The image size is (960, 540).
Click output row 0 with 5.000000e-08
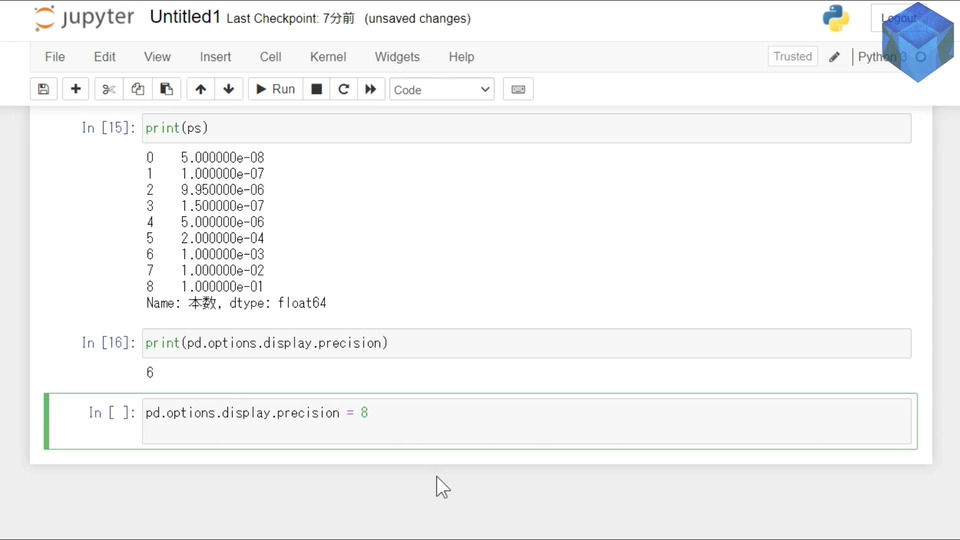tap(205, 157)
